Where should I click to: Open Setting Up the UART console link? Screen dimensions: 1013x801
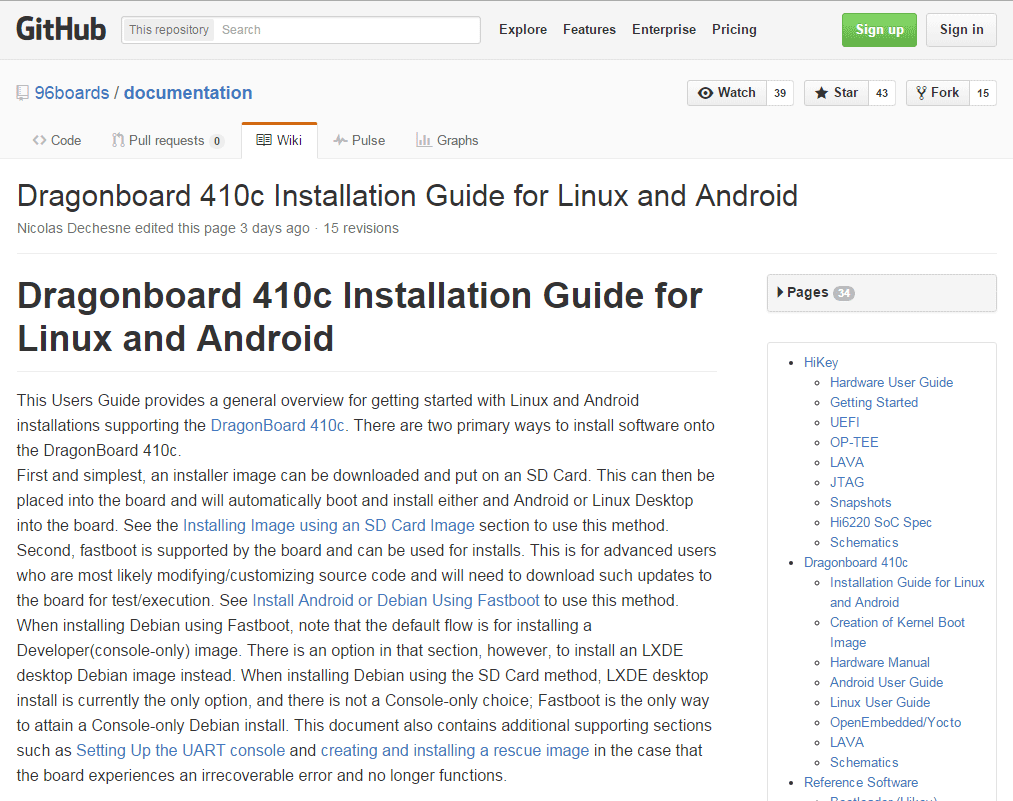(180, 751)
